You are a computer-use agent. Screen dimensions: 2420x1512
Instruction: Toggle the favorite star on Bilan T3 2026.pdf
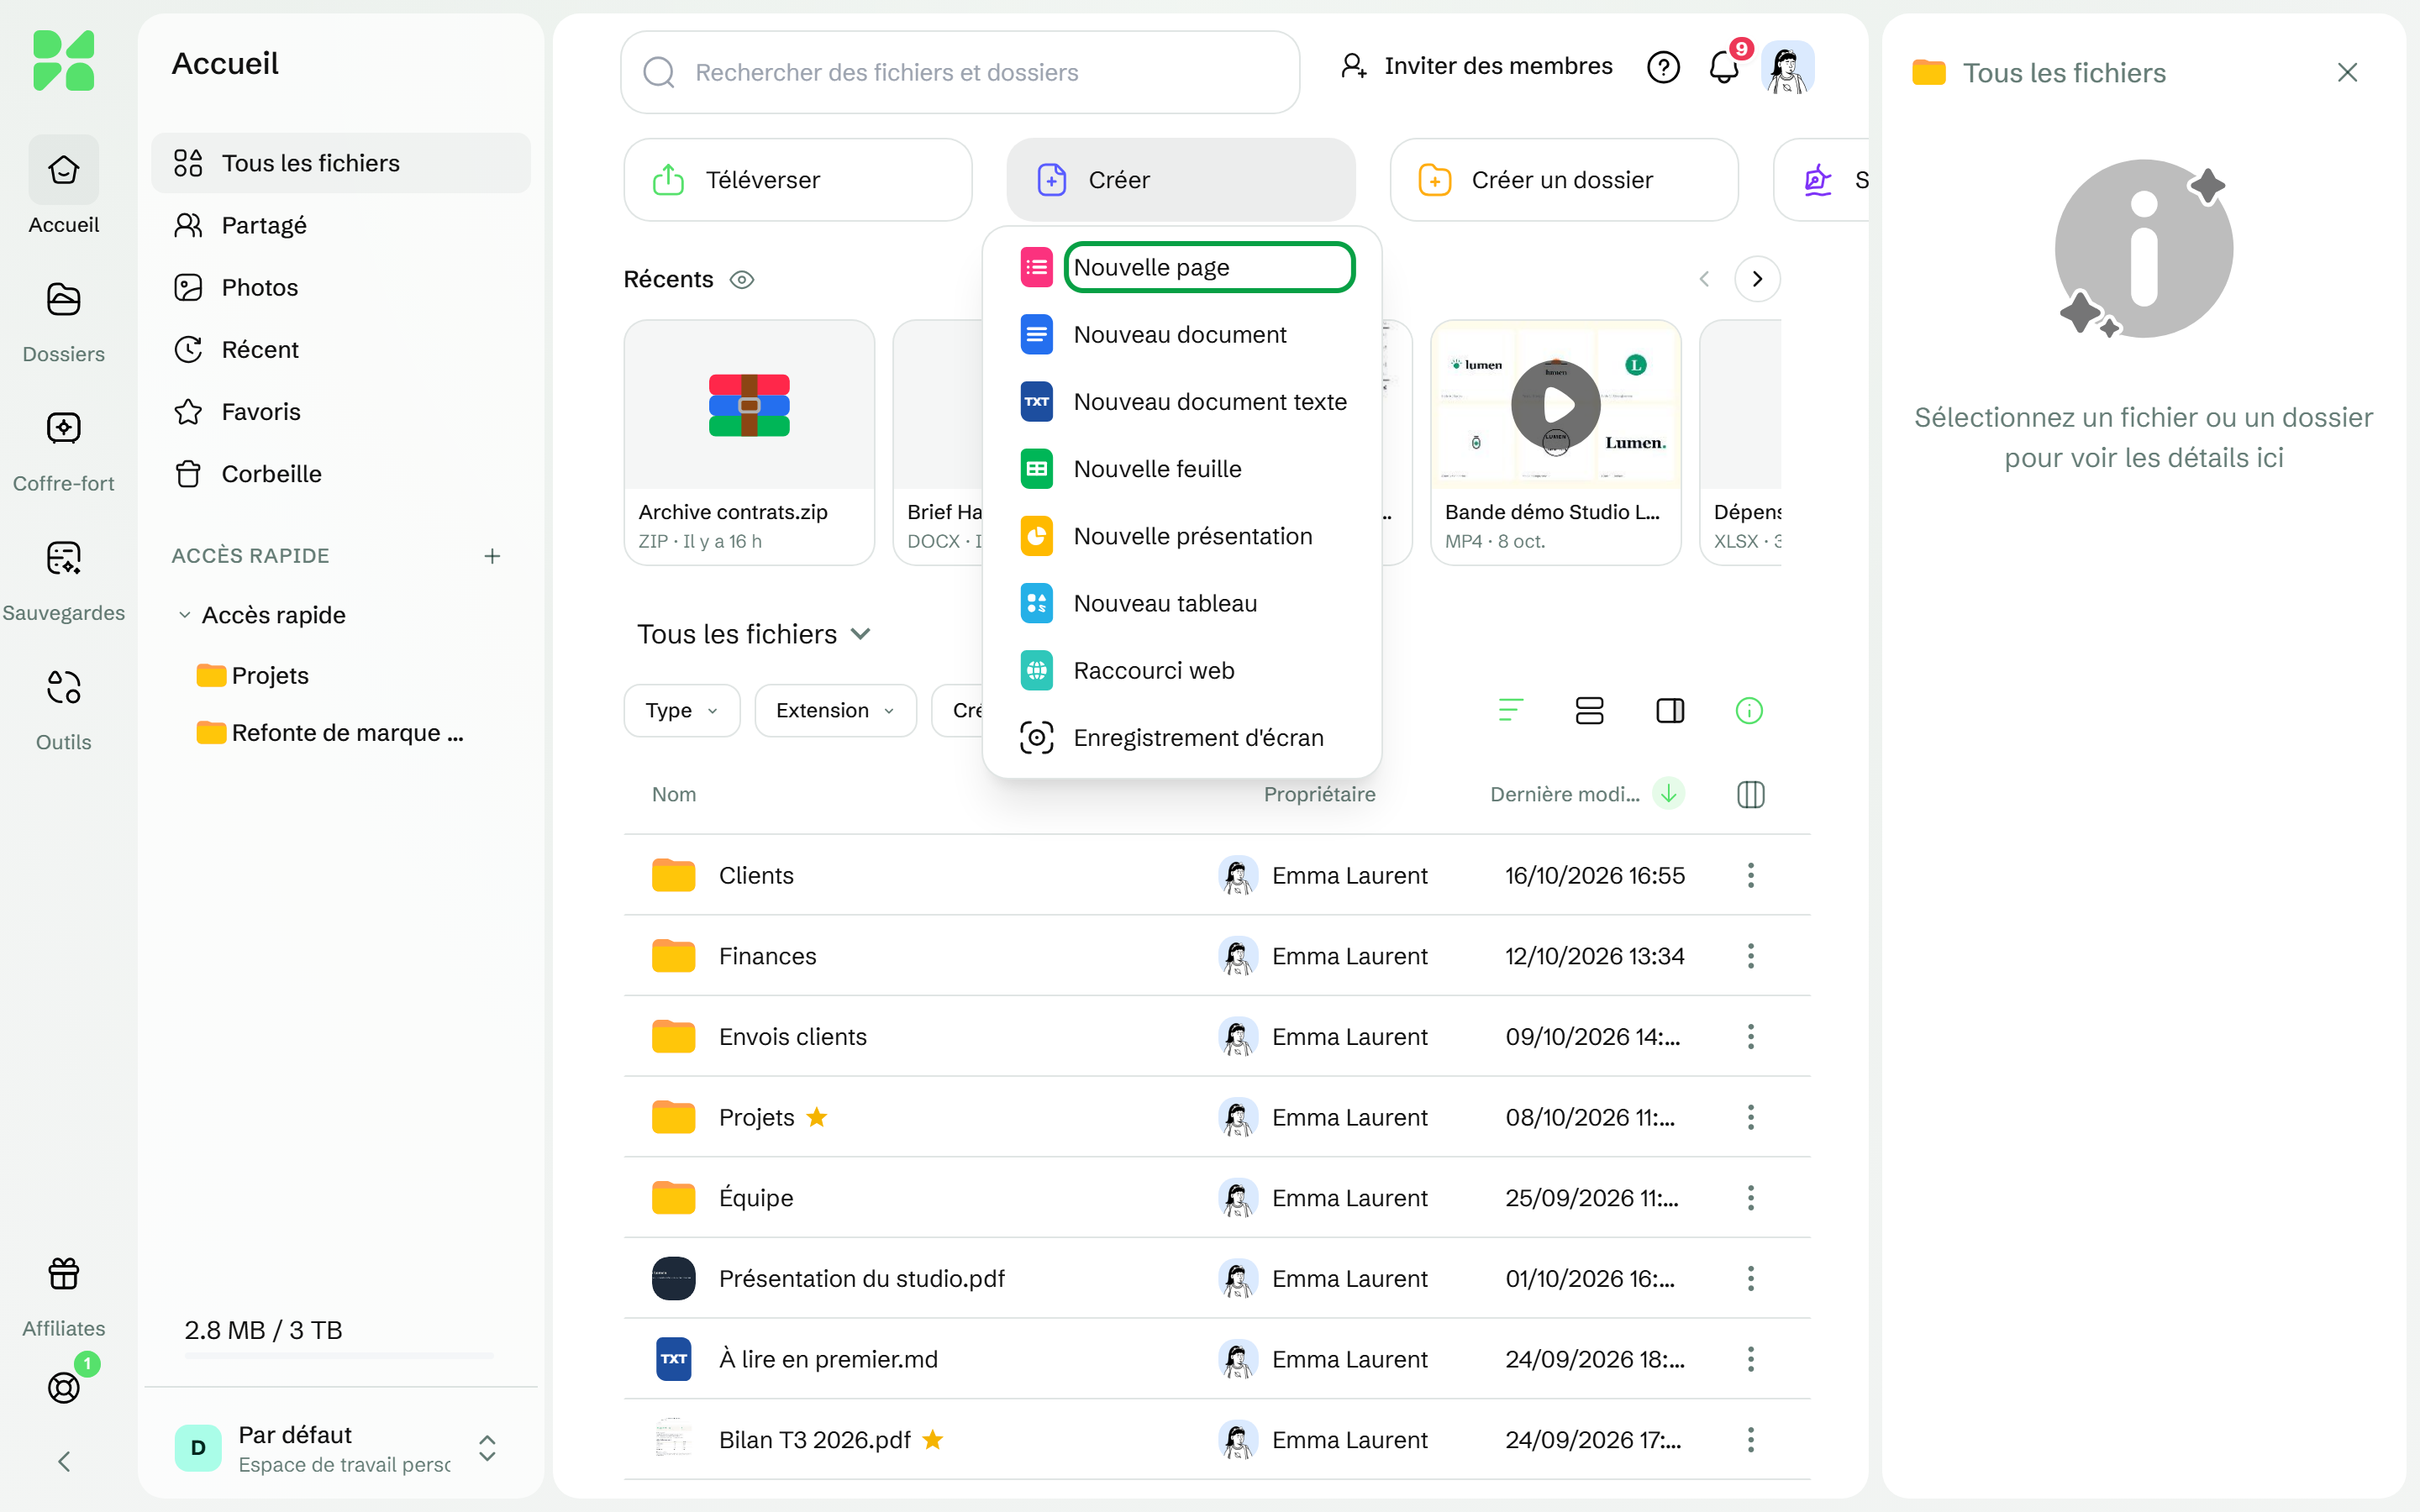click(933, 1439)
